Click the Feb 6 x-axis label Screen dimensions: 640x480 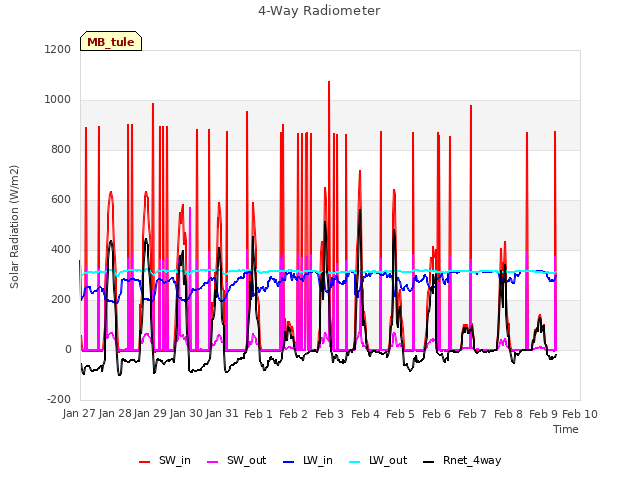tap(436, 414)
